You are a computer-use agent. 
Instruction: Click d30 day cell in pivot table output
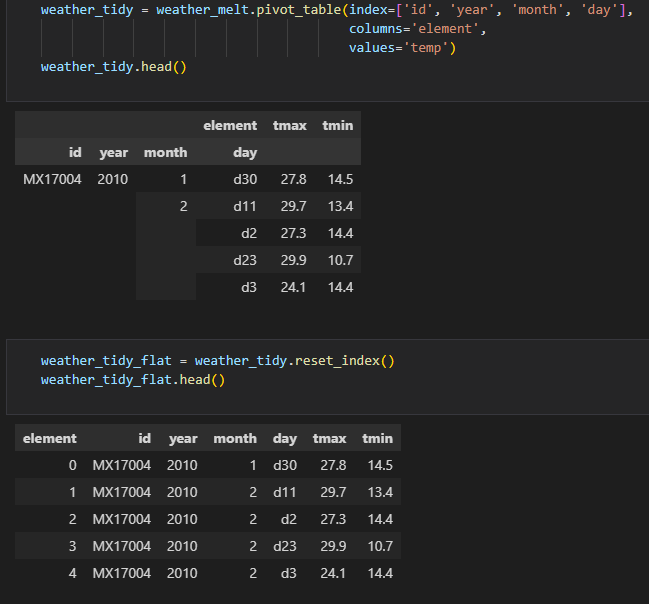[245, 179]
